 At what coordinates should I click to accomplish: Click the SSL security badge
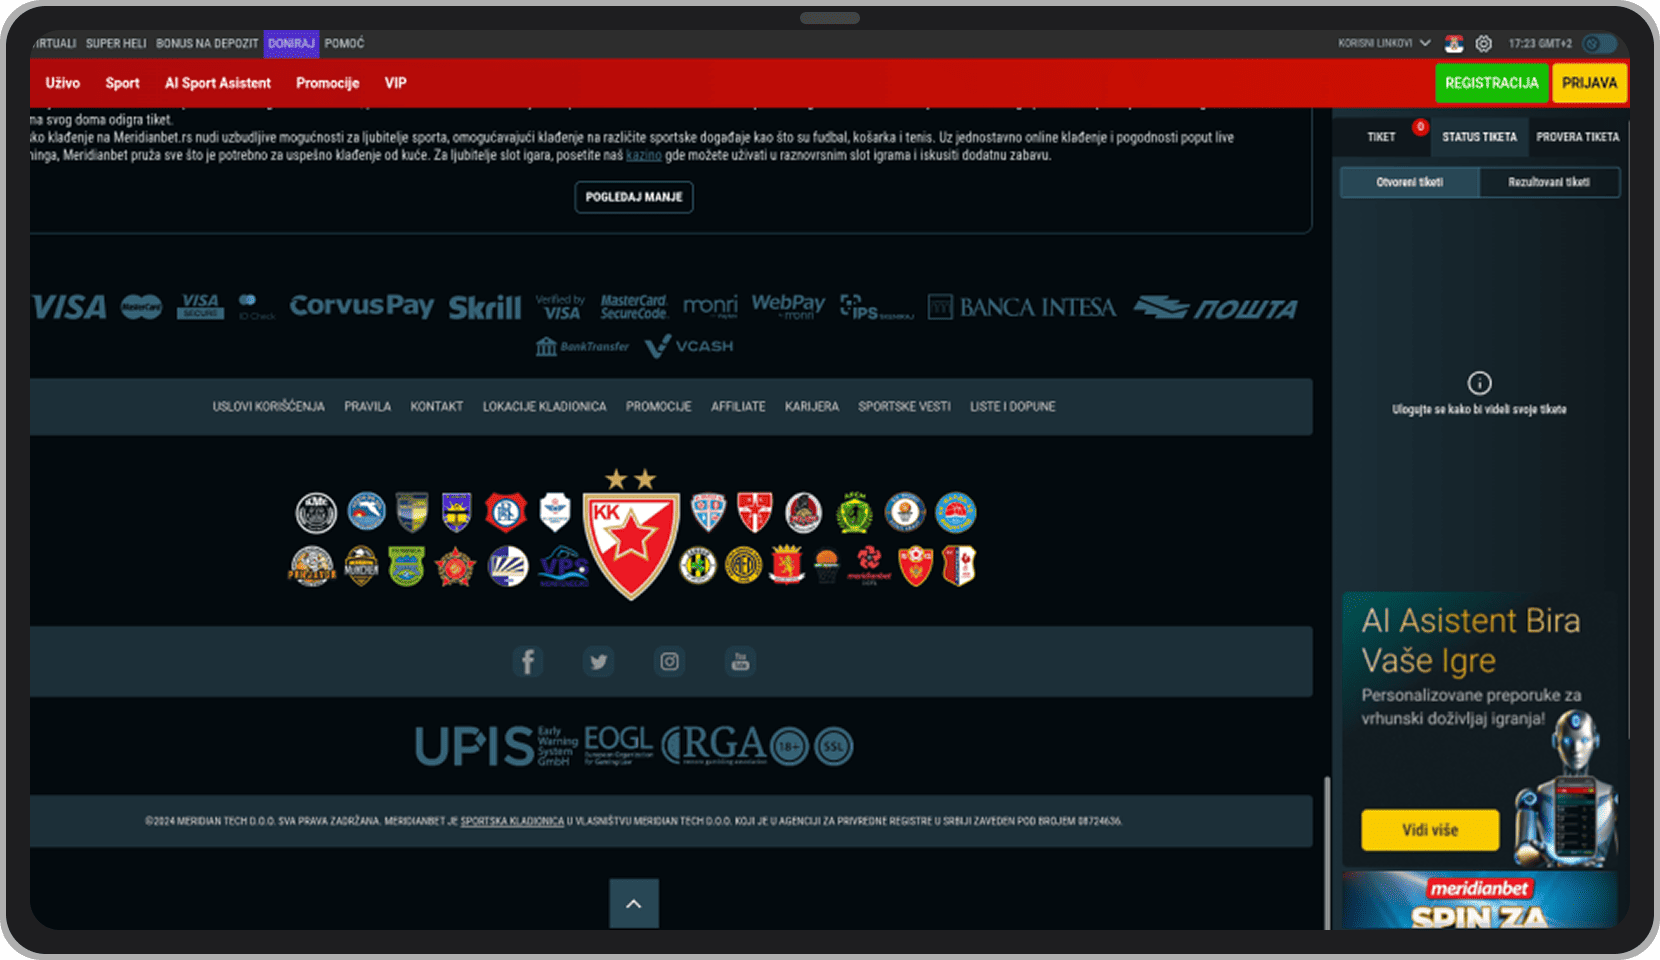(x=833, y=746)
